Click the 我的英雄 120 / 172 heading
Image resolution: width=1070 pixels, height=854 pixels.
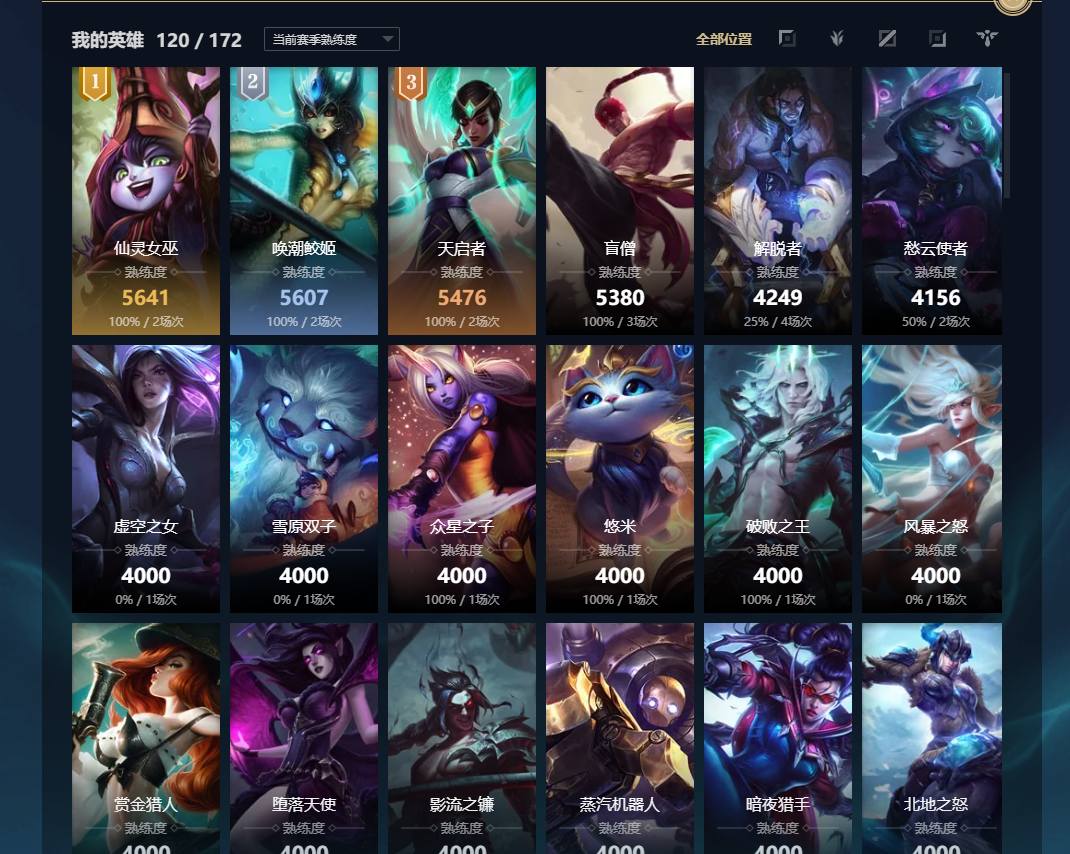[x=157, y=40]
